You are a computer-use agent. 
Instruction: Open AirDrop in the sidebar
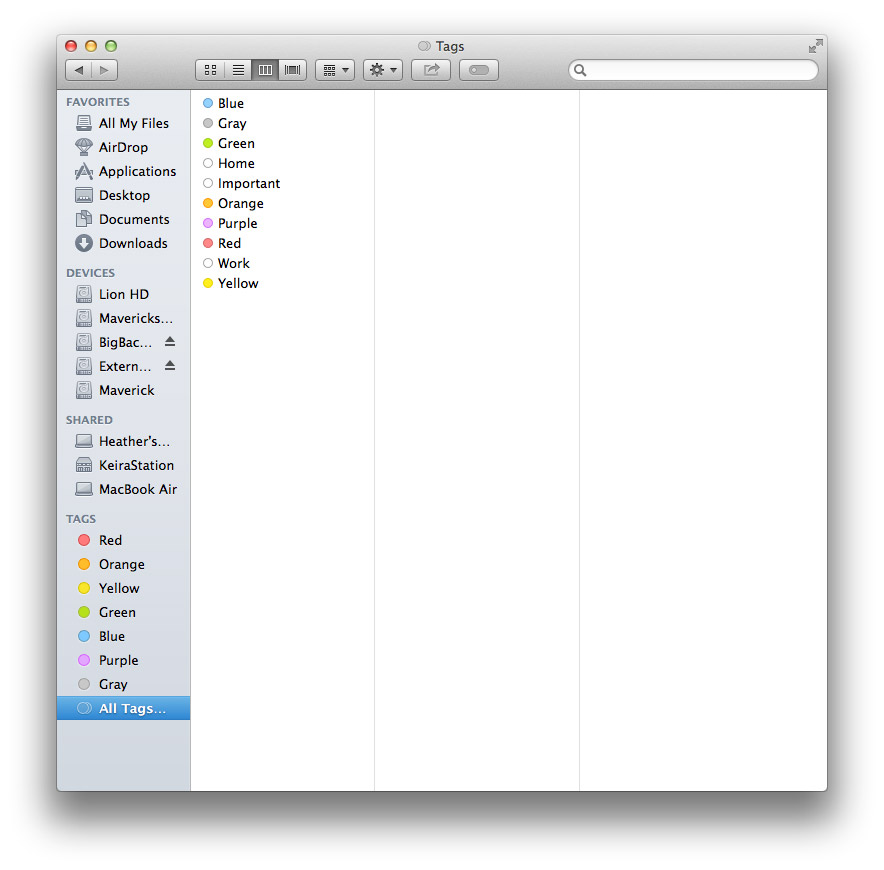[x=123, y=147]
